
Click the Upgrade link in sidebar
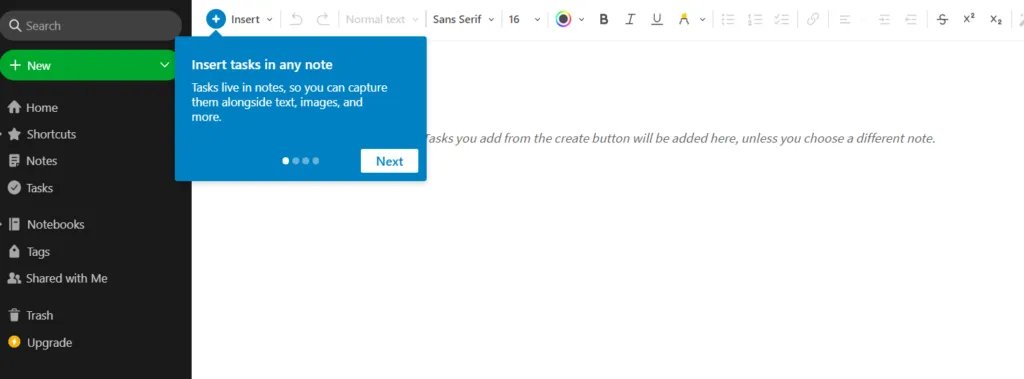tap(49, 342)
